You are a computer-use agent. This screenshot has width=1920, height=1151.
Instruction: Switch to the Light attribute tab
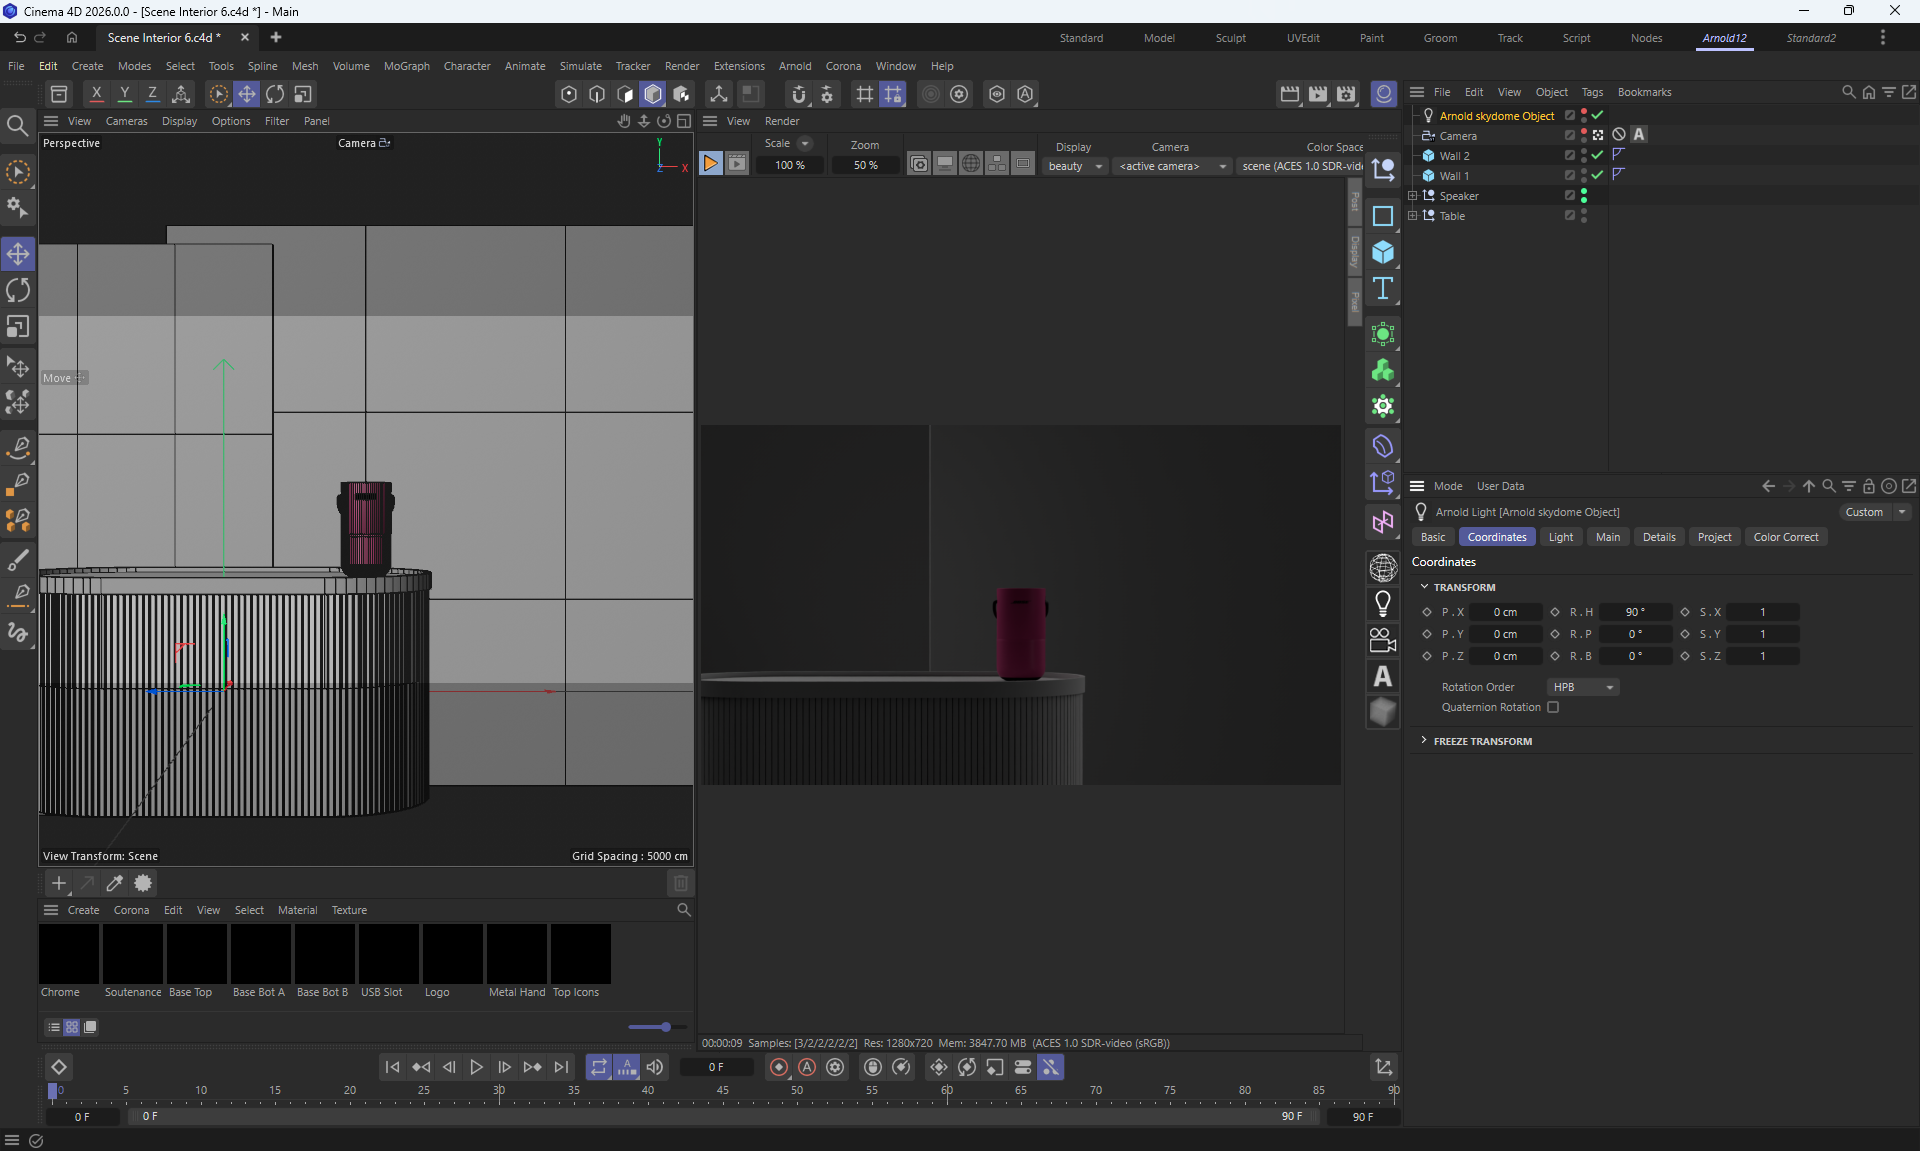[x=1560, y=537]
